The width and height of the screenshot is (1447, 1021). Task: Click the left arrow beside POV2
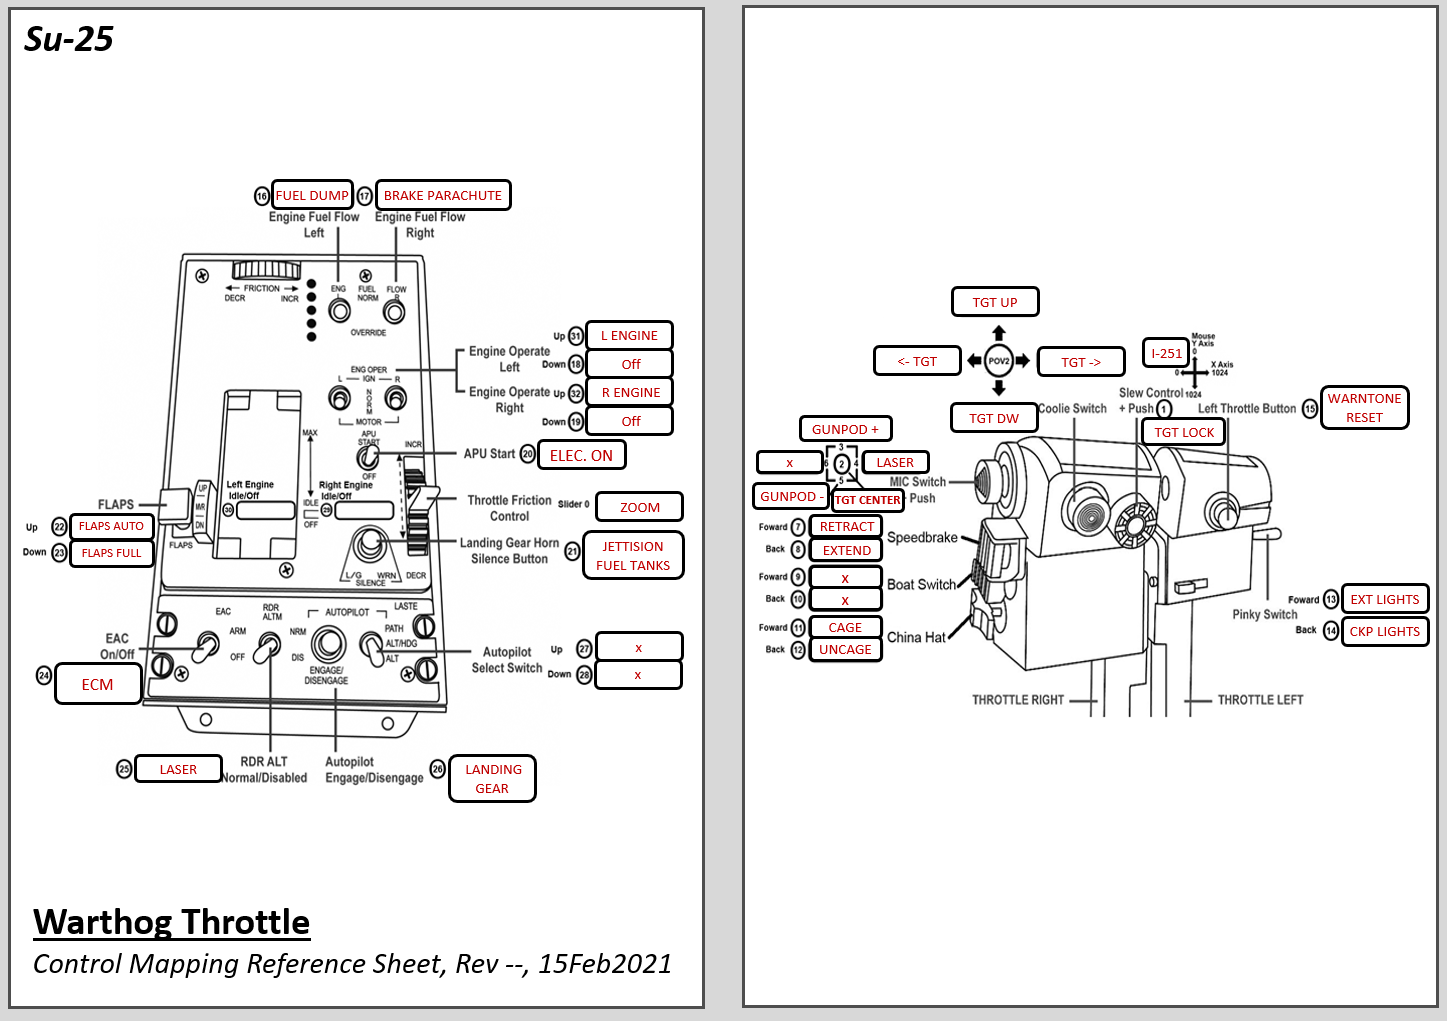point(975,361)
